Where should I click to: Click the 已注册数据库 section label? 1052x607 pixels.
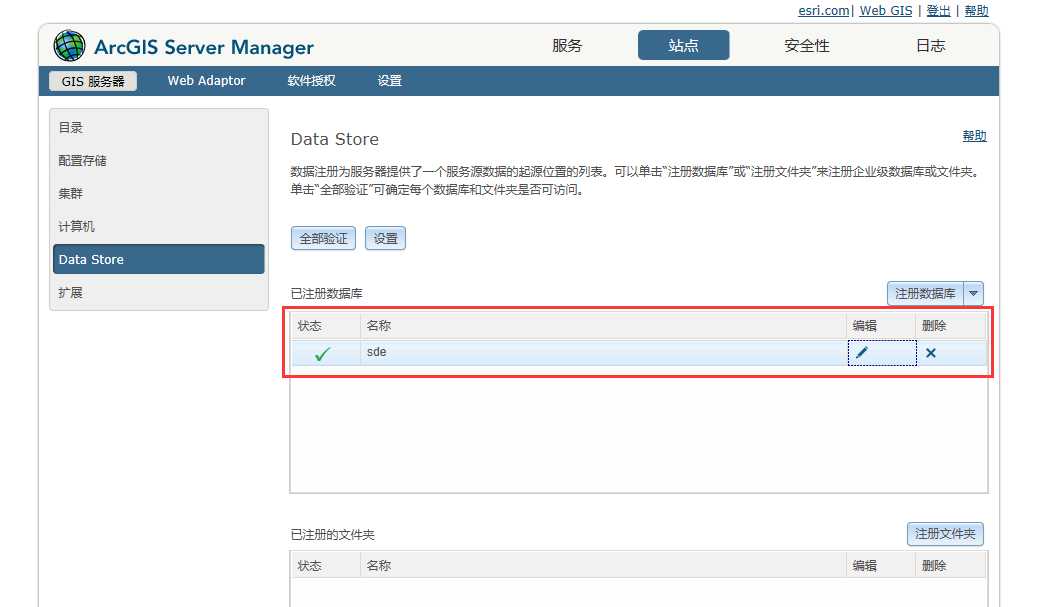coord(326,293)
